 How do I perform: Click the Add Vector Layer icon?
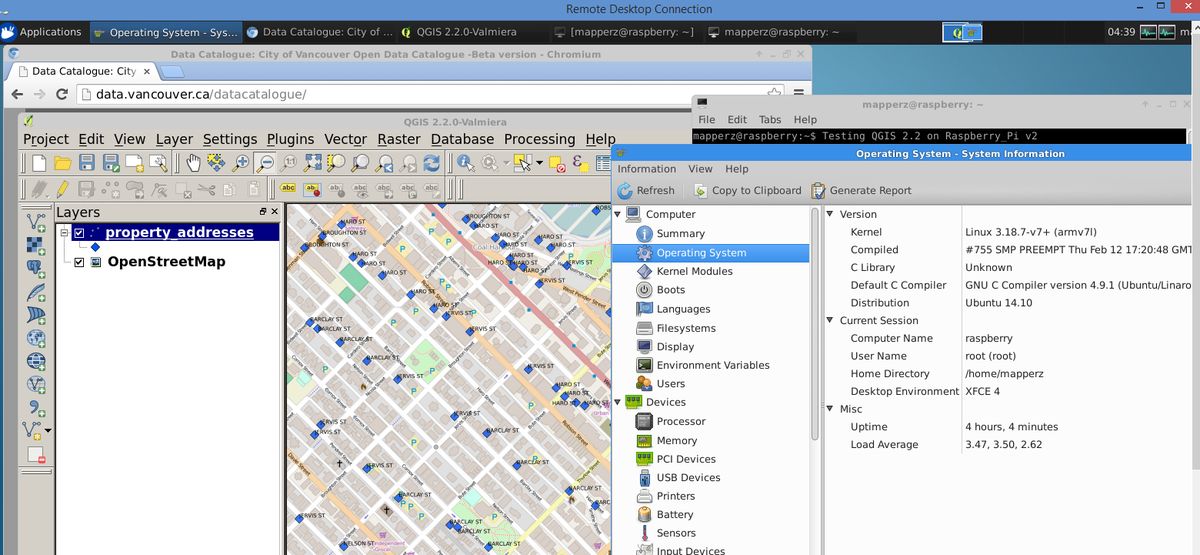37,221
